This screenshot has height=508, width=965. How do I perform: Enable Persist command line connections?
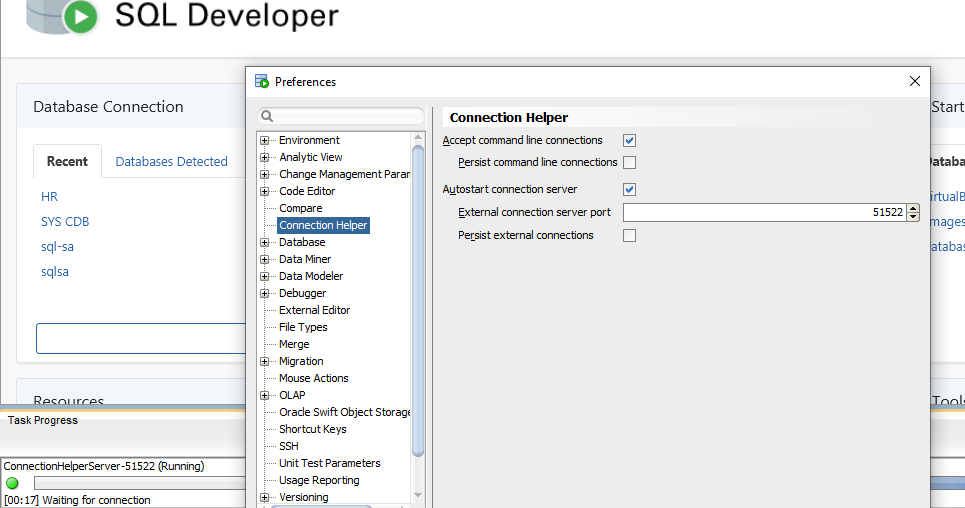tap(629, 163)
